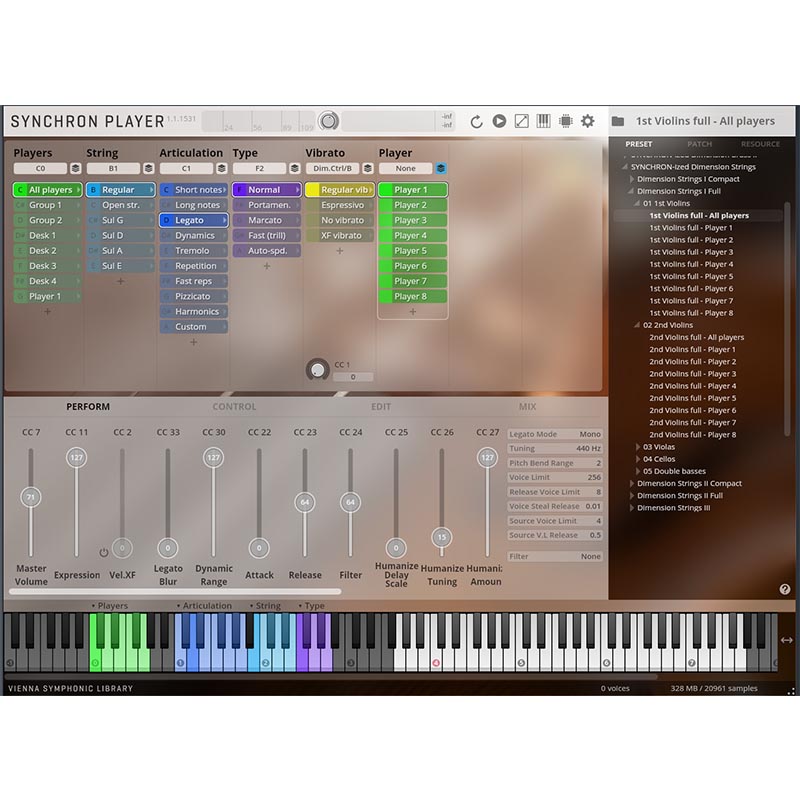This screenshot has width=800, height=800.
Task: Switch to the EDIT tab
Action: pyautogui.click(x=381, y=407)
